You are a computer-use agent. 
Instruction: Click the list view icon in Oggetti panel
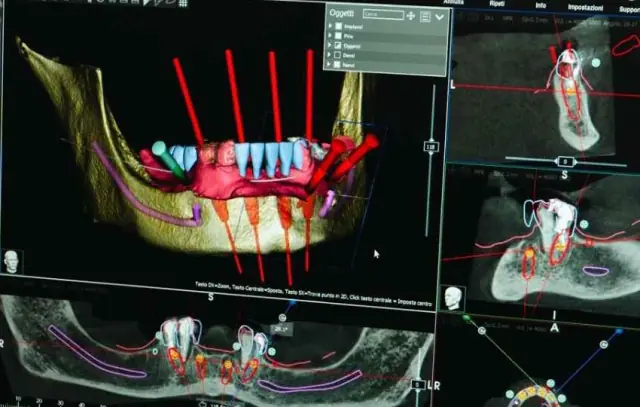(425, 17)
